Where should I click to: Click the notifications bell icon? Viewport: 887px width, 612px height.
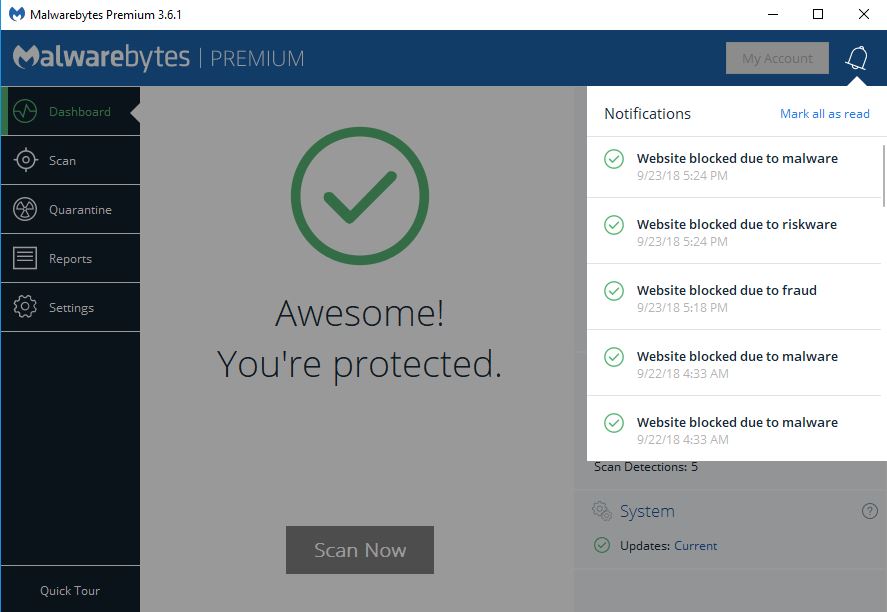click(x=857, y=58)
